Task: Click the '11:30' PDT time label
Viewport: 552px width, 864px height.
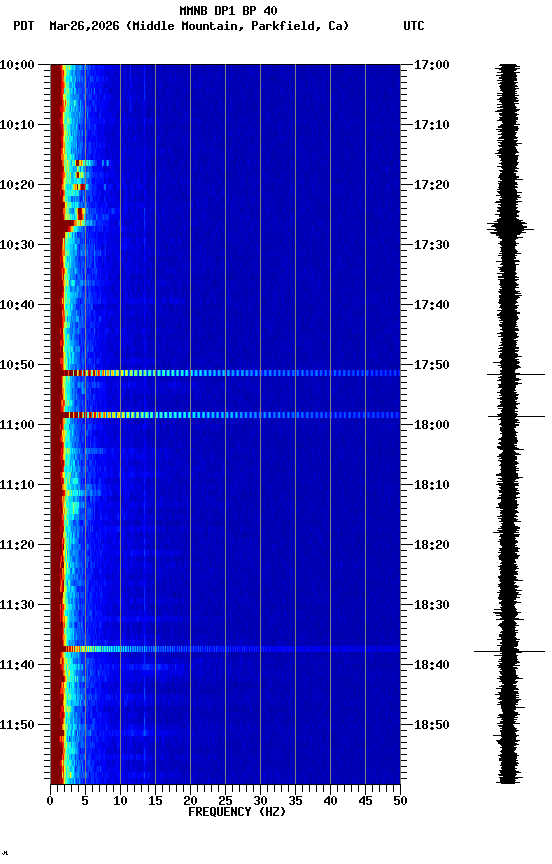Action: pyautogui.click(x=17, y=606)
